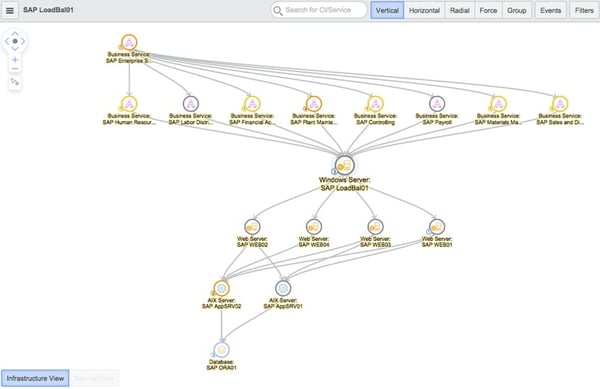
Task: Open the hamburger menu icon
Action: [x=10, y=10]
